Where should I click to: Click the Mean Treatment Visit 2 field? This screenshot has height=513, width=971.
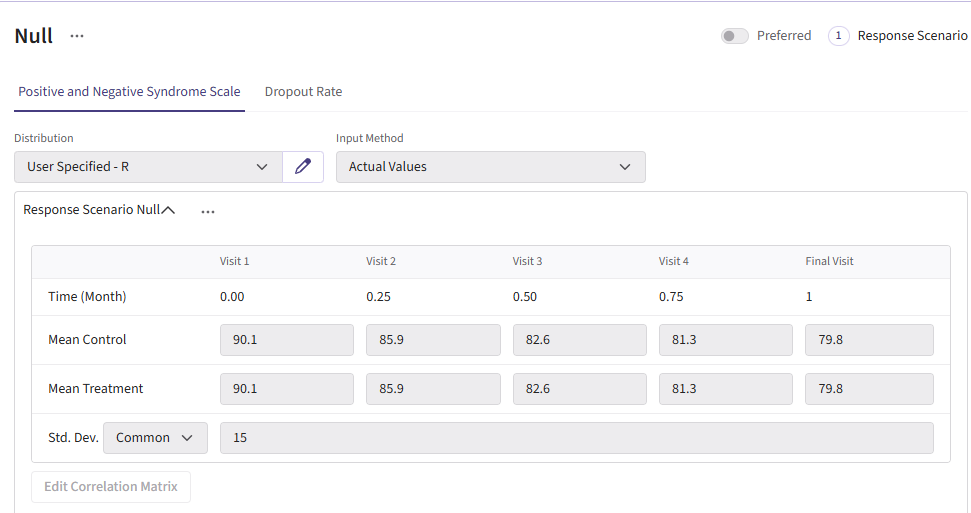pyautogui.click(x=433, y=389)
